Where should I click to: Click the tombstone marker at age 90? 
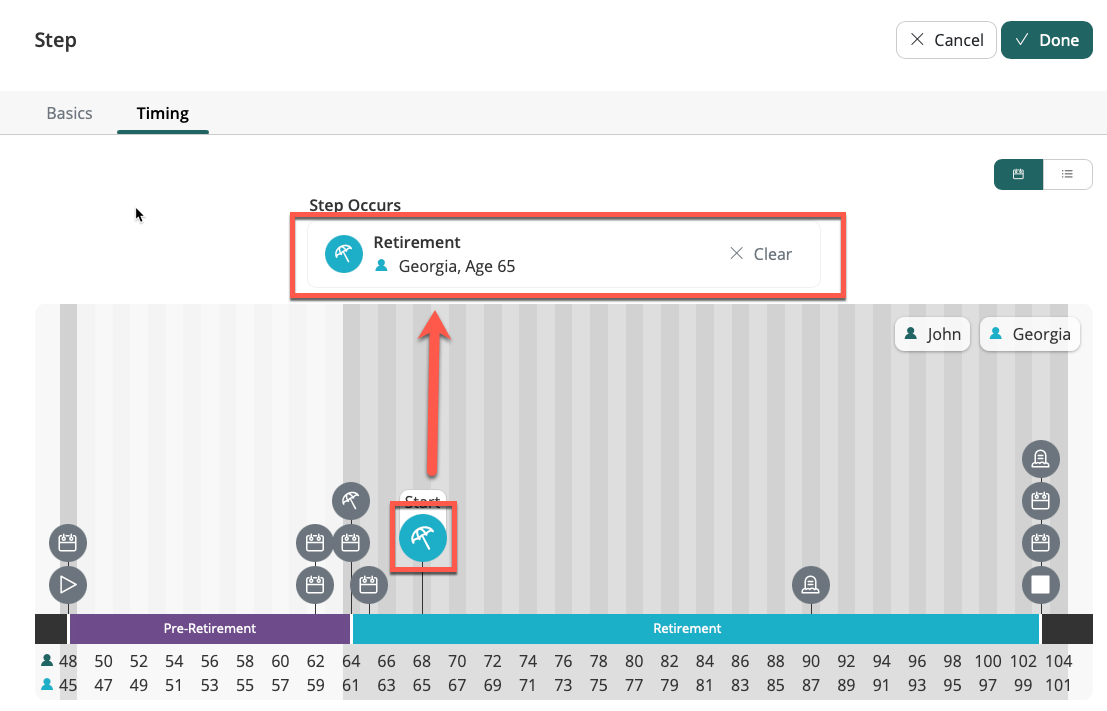[811, 584]
